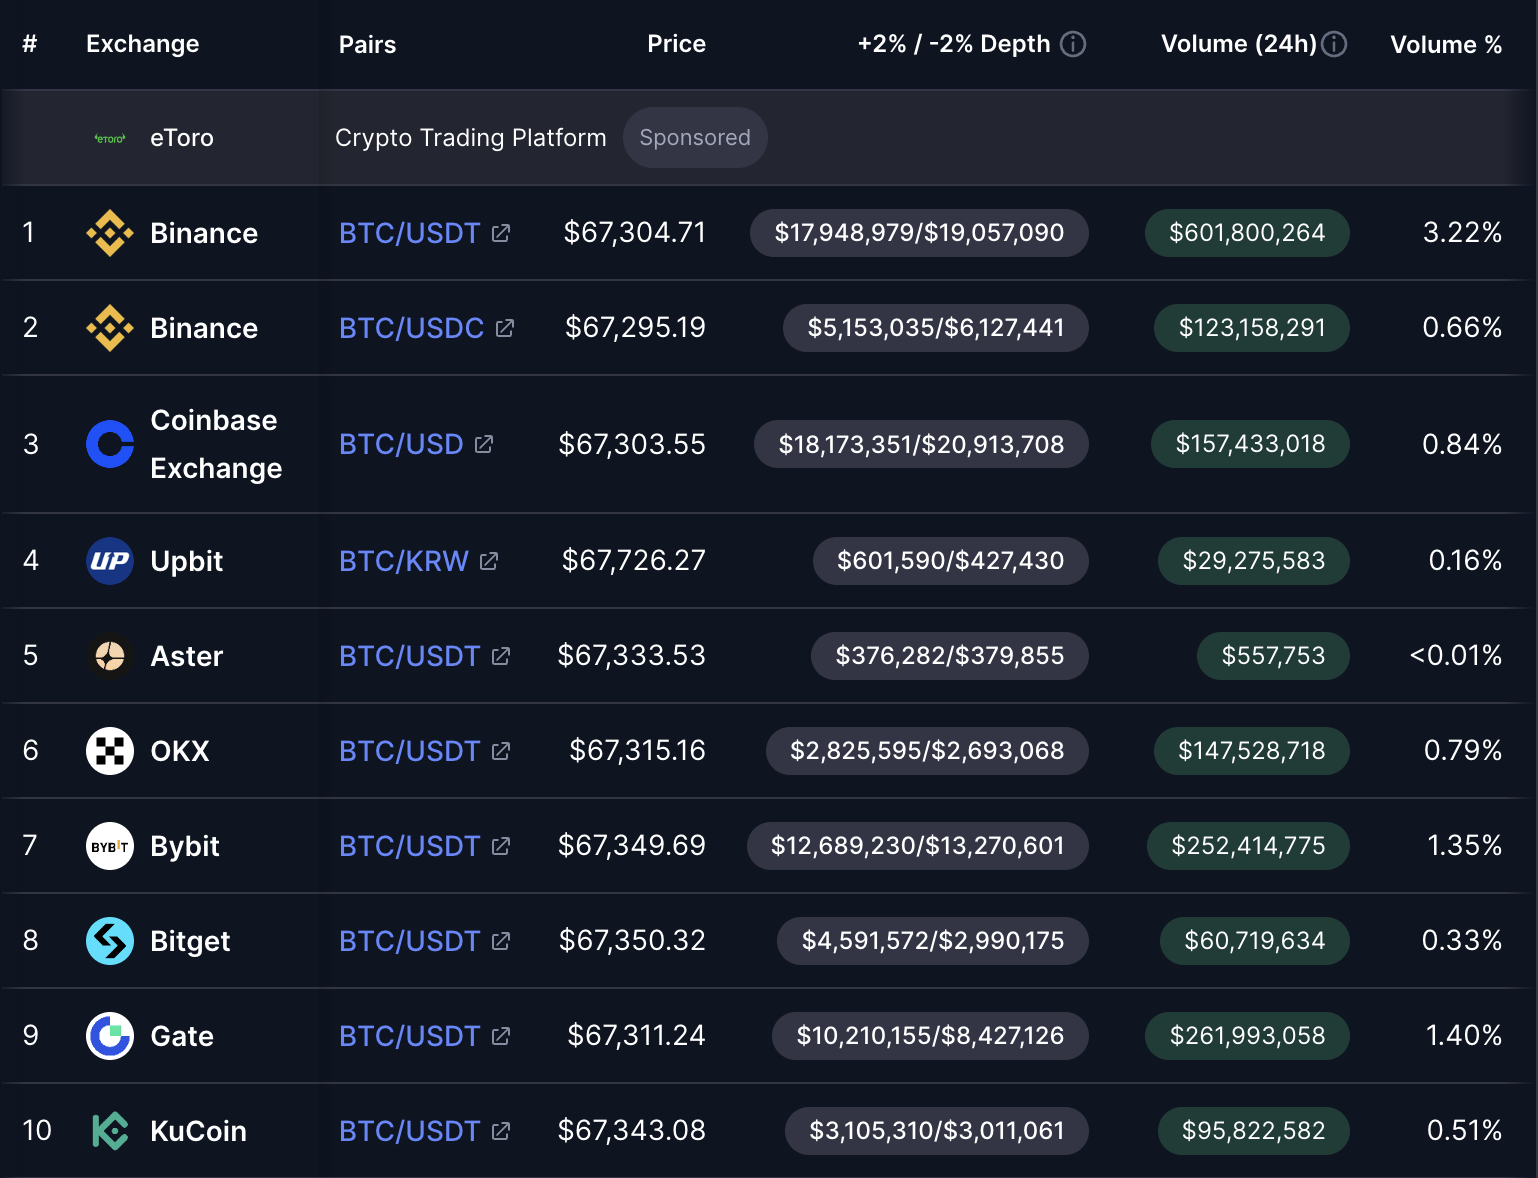Viewport: 1538px width, 1178px height.
Task: Click the KuCoin exchange logo
Action: [109, 1131]
